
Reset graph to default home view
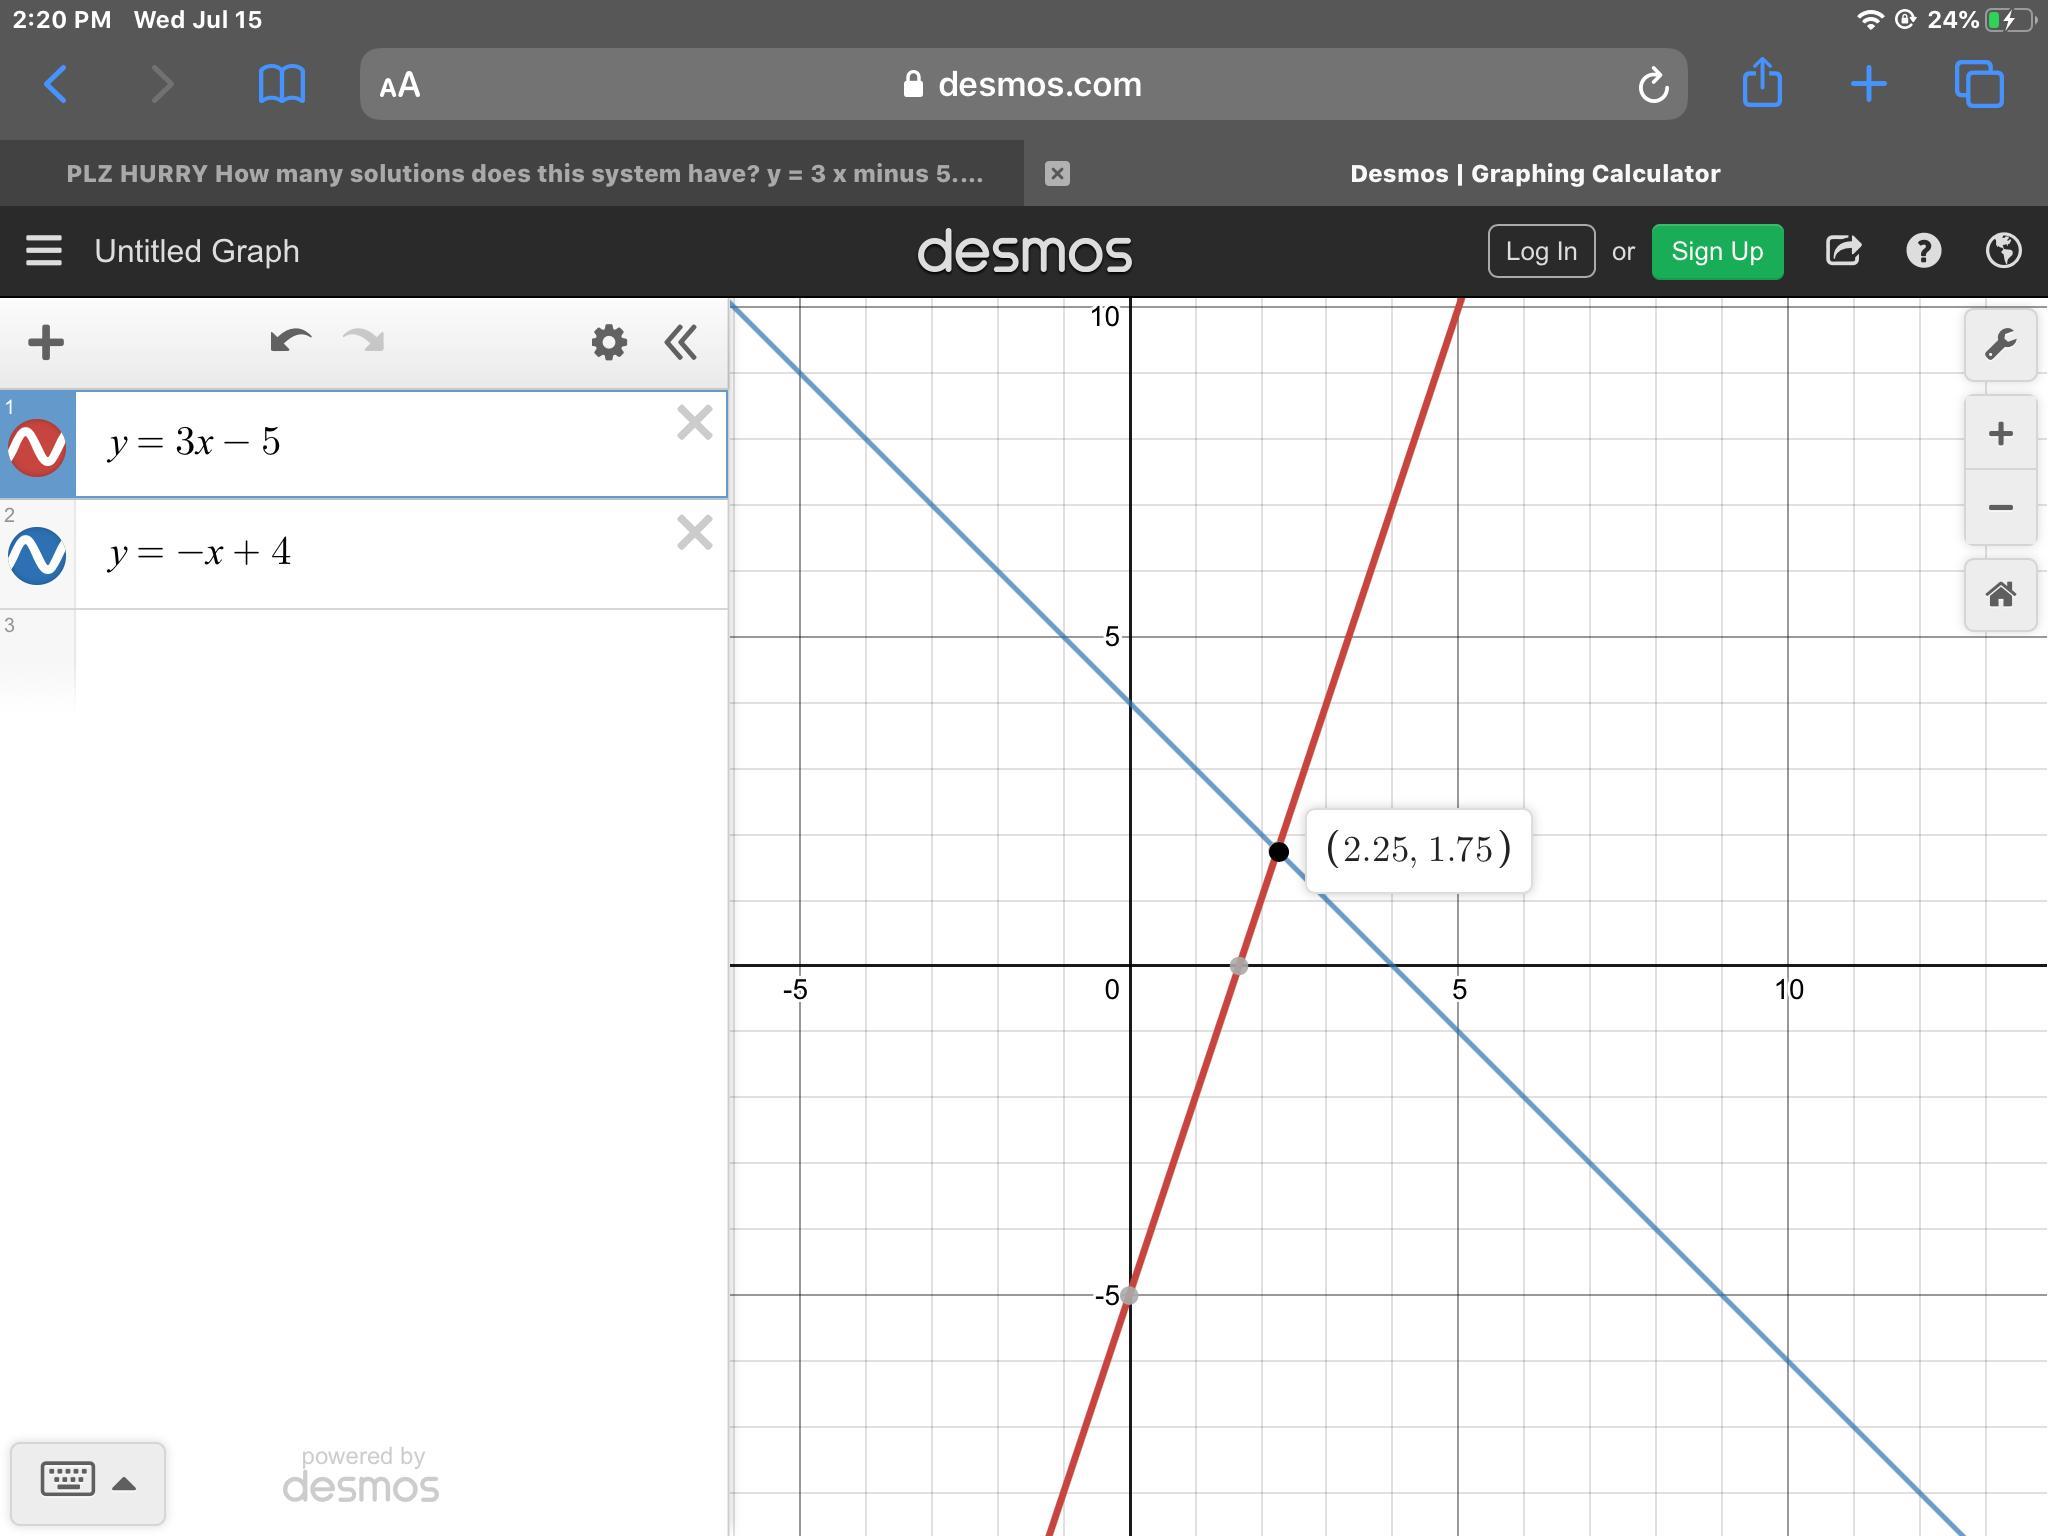[x=2000, y=595]
